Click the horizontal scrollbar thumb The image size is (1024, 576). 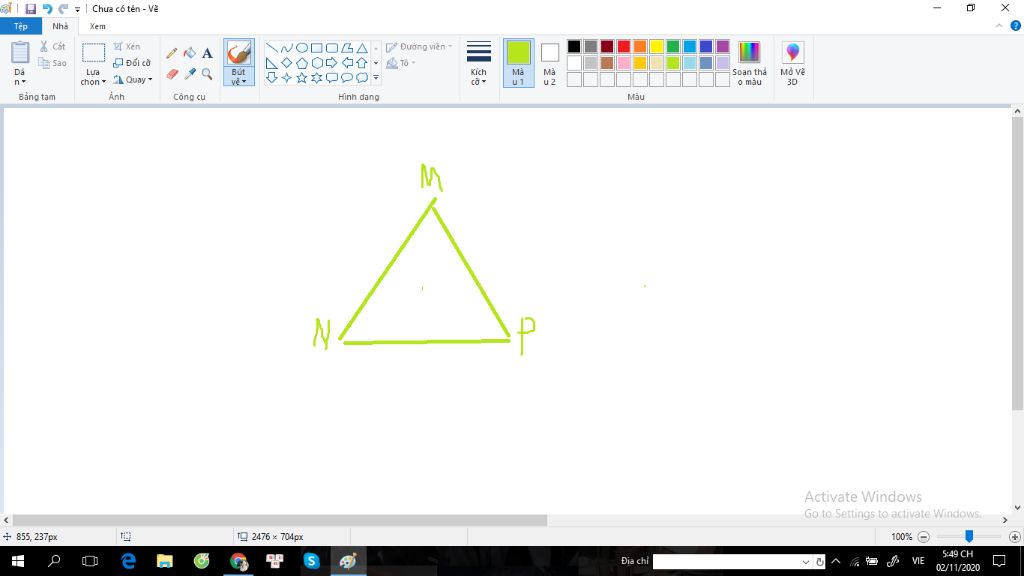280,520
